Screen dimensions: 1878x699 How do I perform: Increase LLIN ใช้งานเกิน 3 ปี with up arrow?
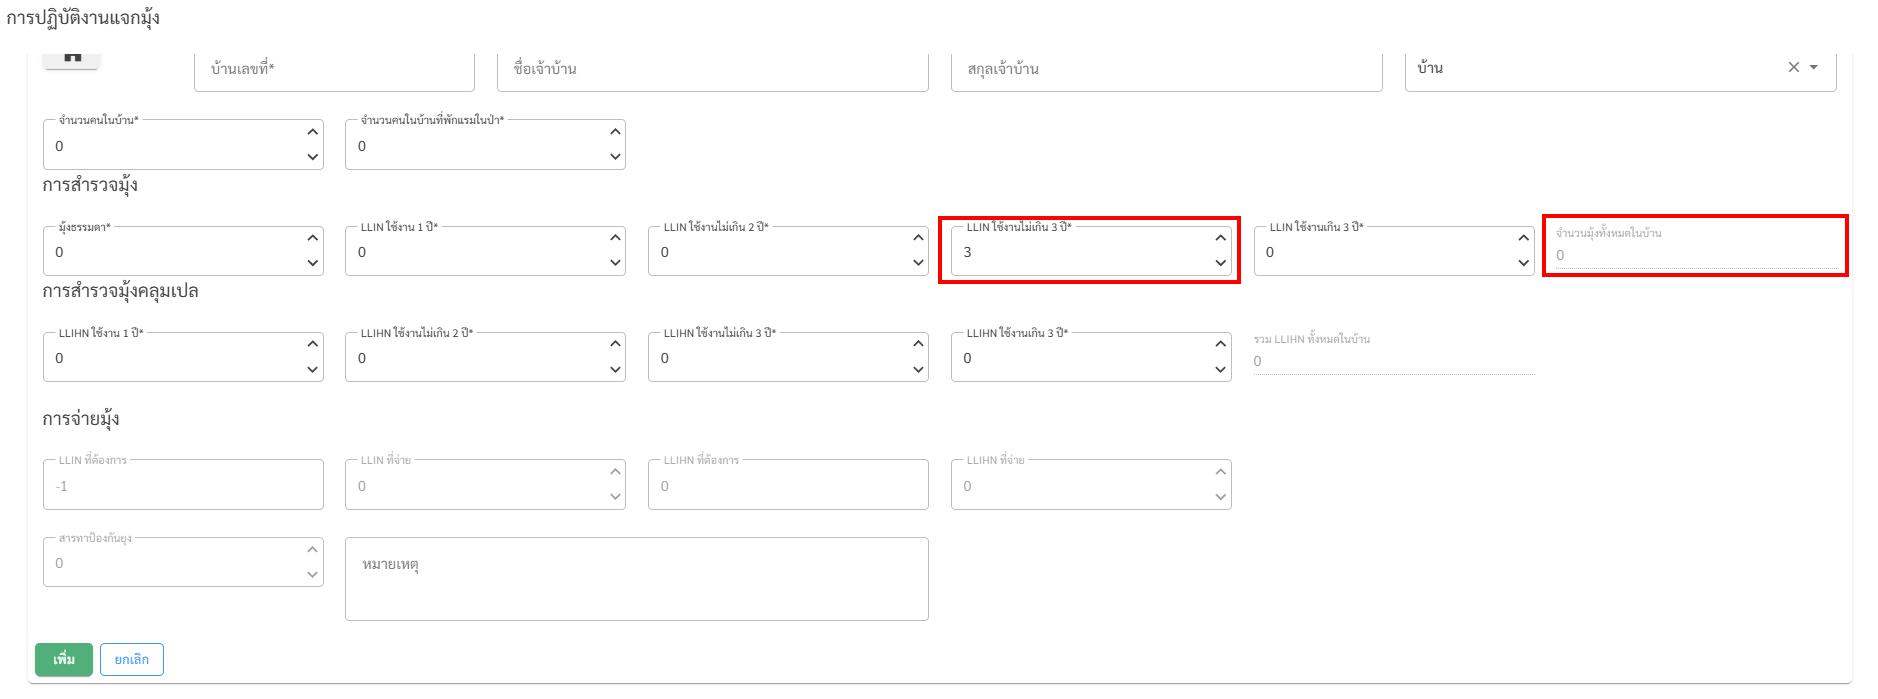pos(1523,238)
